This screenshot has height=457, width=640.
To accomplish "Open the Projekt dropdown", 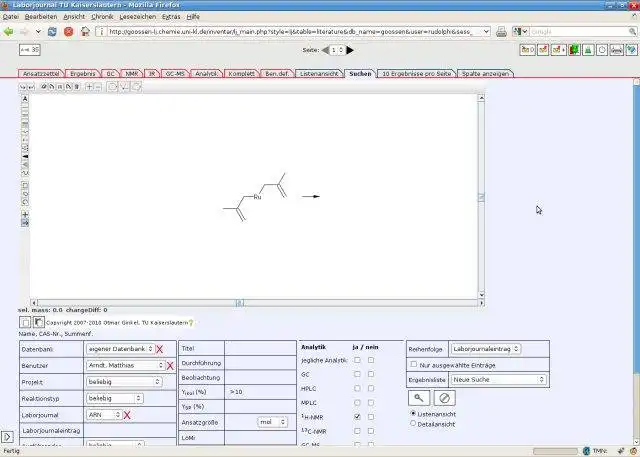I will pos(124,382).
